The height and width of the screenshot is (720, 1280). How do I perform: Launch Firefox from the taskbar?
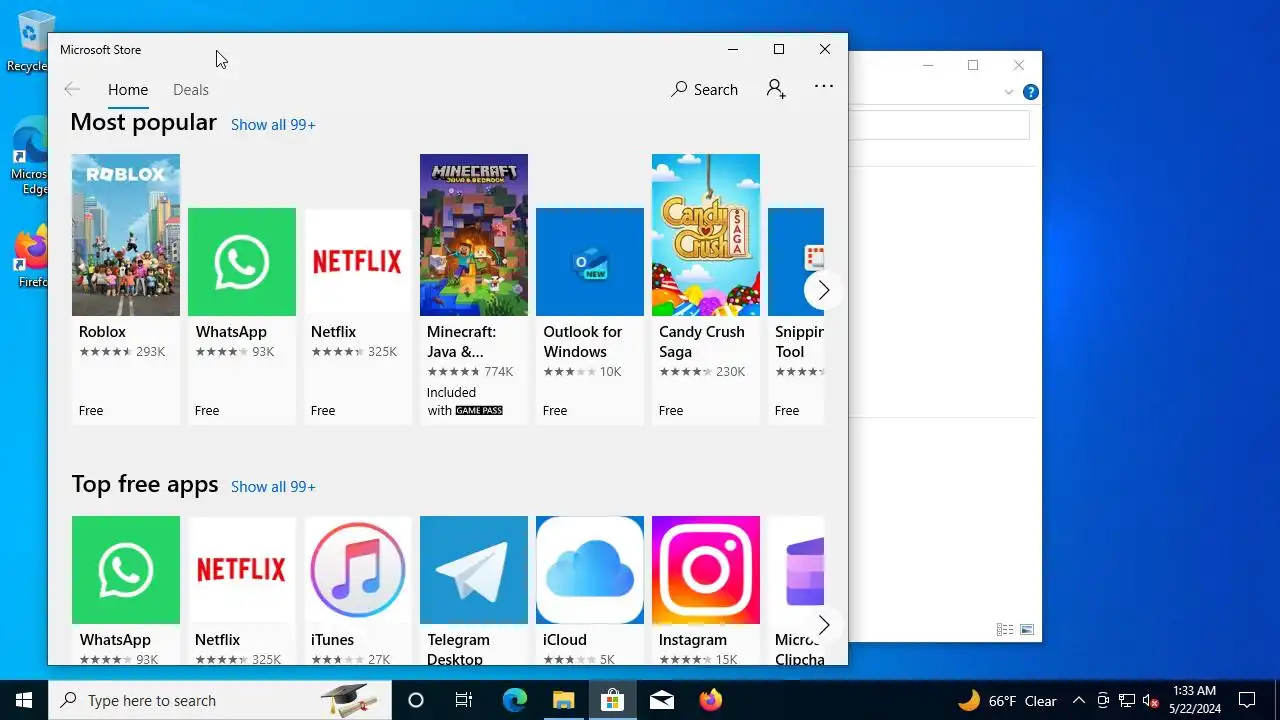[710, 700]
